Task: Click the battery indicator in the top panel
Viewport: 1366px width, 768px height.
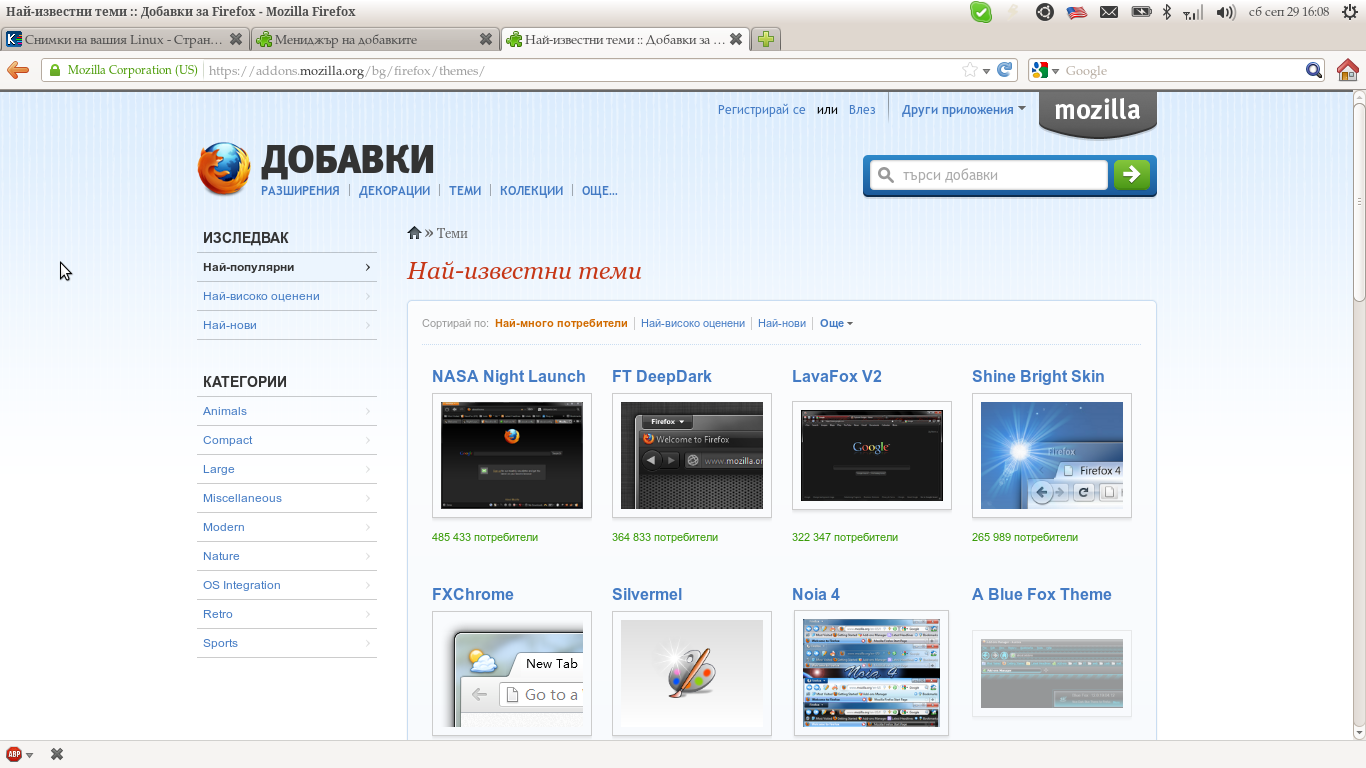Action: pos(1141,12)
